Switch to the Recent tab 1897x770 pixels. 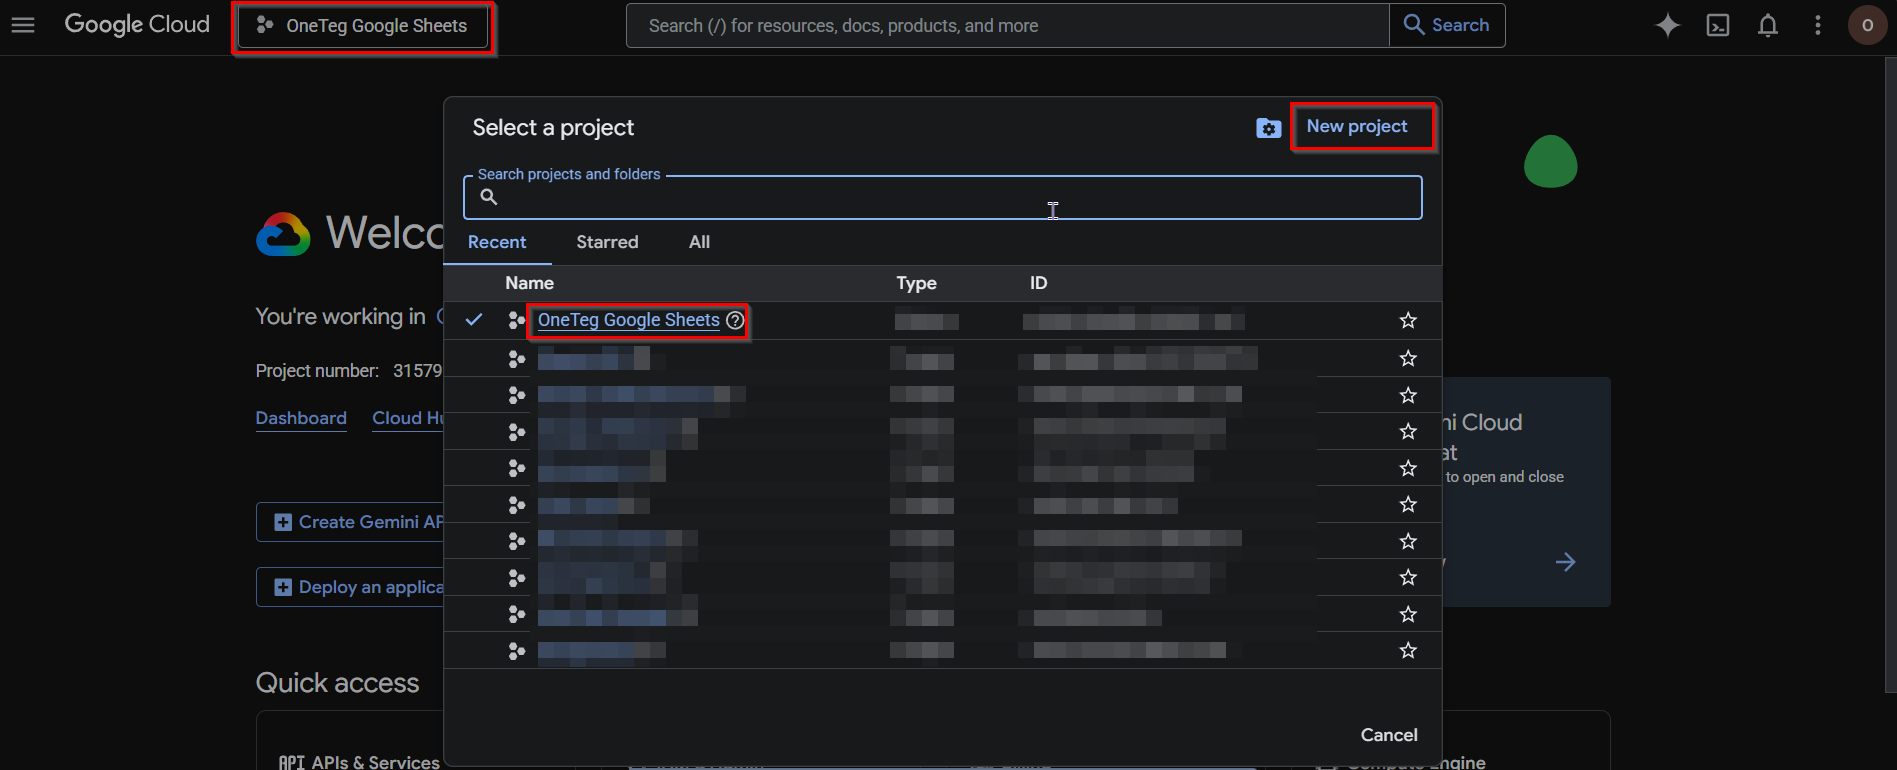[497, 242]
